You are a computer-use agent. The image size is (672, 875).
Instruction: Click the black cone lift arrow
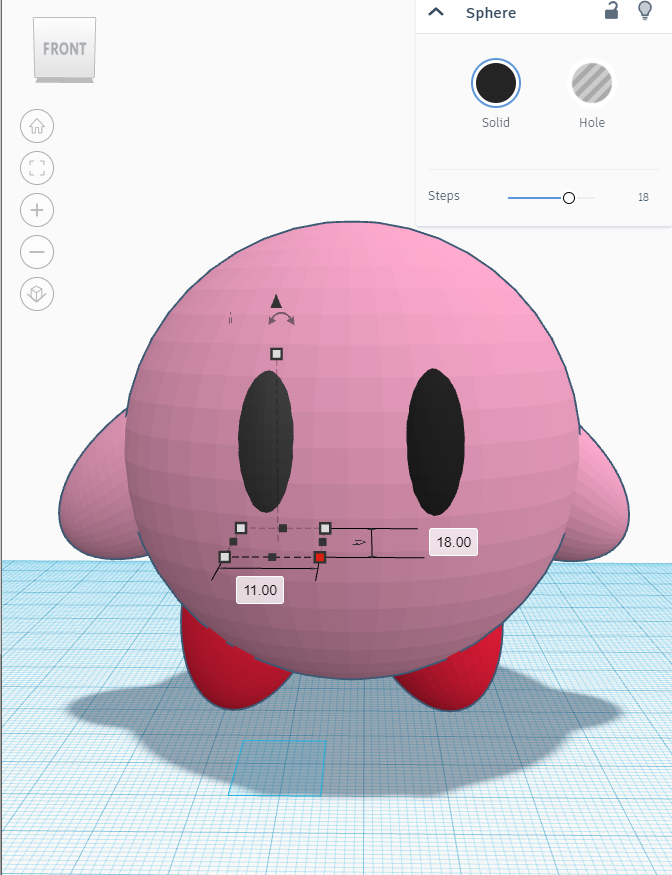[276, 302]
